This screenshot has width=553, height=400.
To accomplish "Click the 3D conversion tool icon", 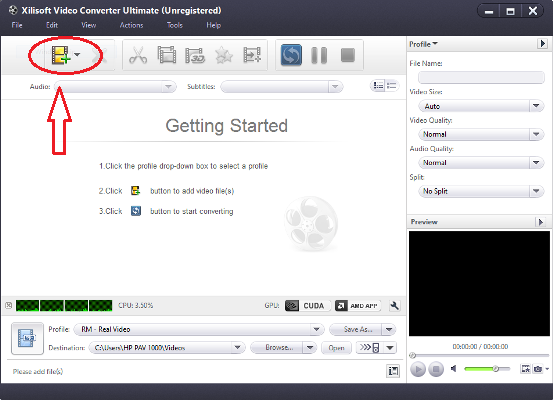I will click(x=195, y=55).
